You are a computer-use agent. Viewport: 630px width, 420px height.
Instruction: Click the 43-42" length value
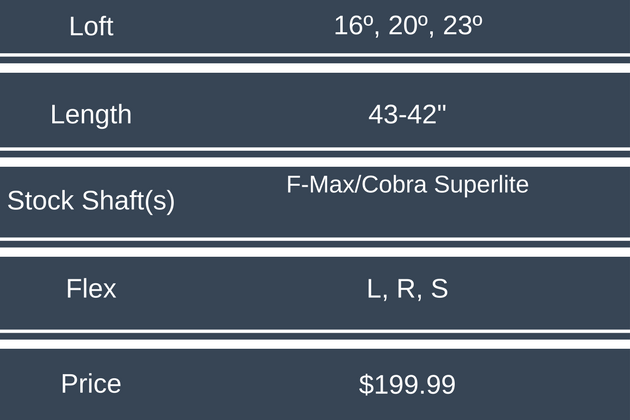pos(407,114)
